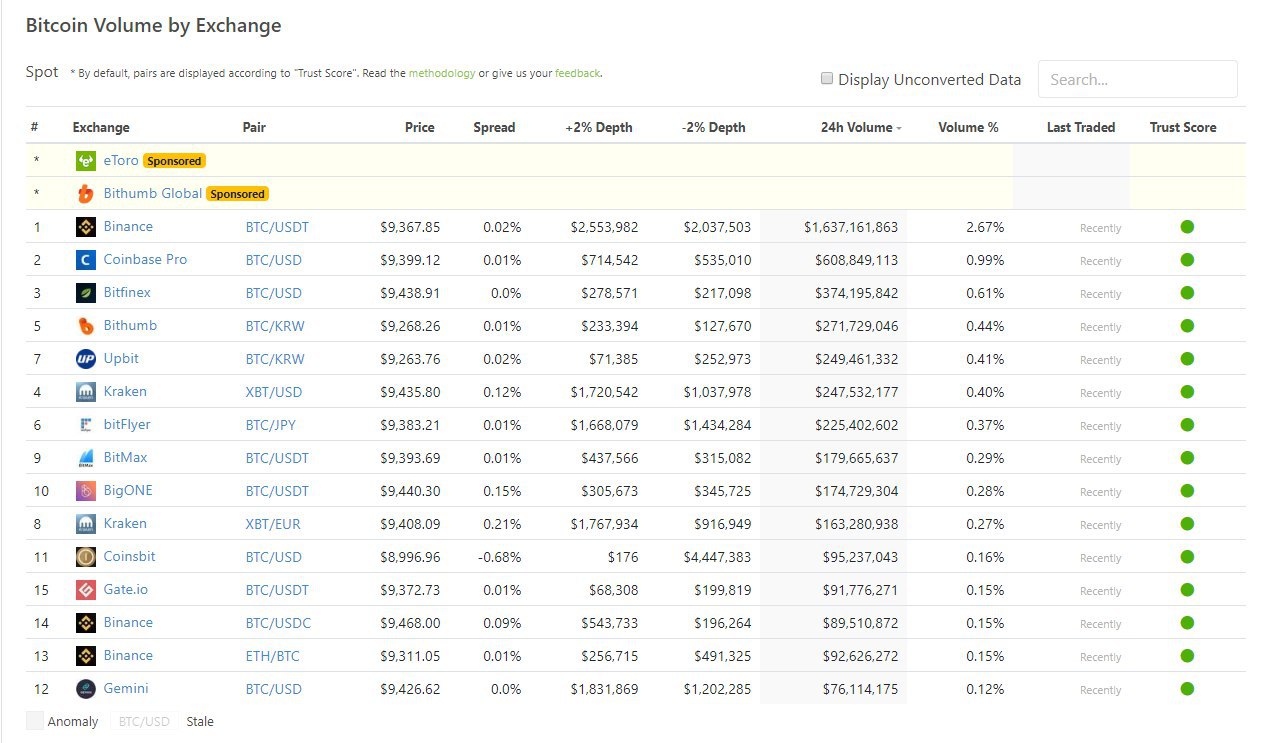The width and height of the screenshot is (1267, 743).
Task: Open the ETH/BTC pair link
Action: (272, 656)
